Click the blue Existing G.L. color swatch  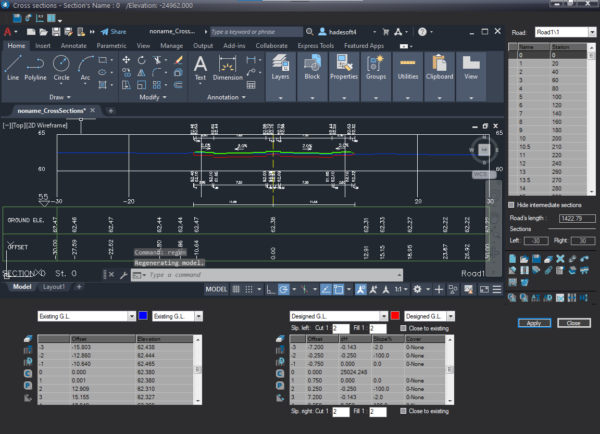tap(143, 316)
